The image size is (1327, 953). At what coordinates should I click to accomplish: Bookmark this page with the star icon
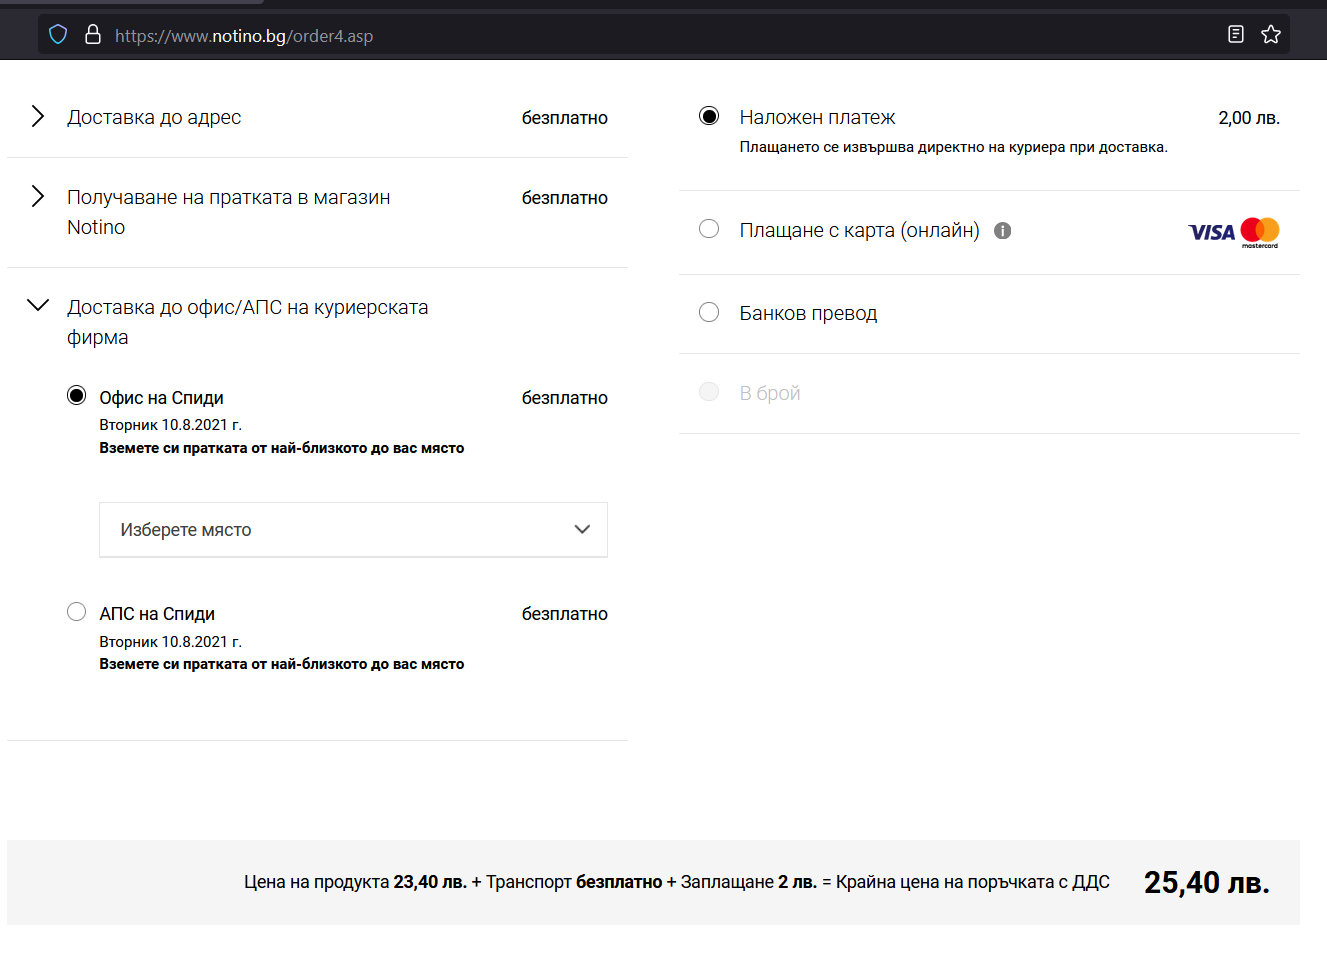(1271, 35)
